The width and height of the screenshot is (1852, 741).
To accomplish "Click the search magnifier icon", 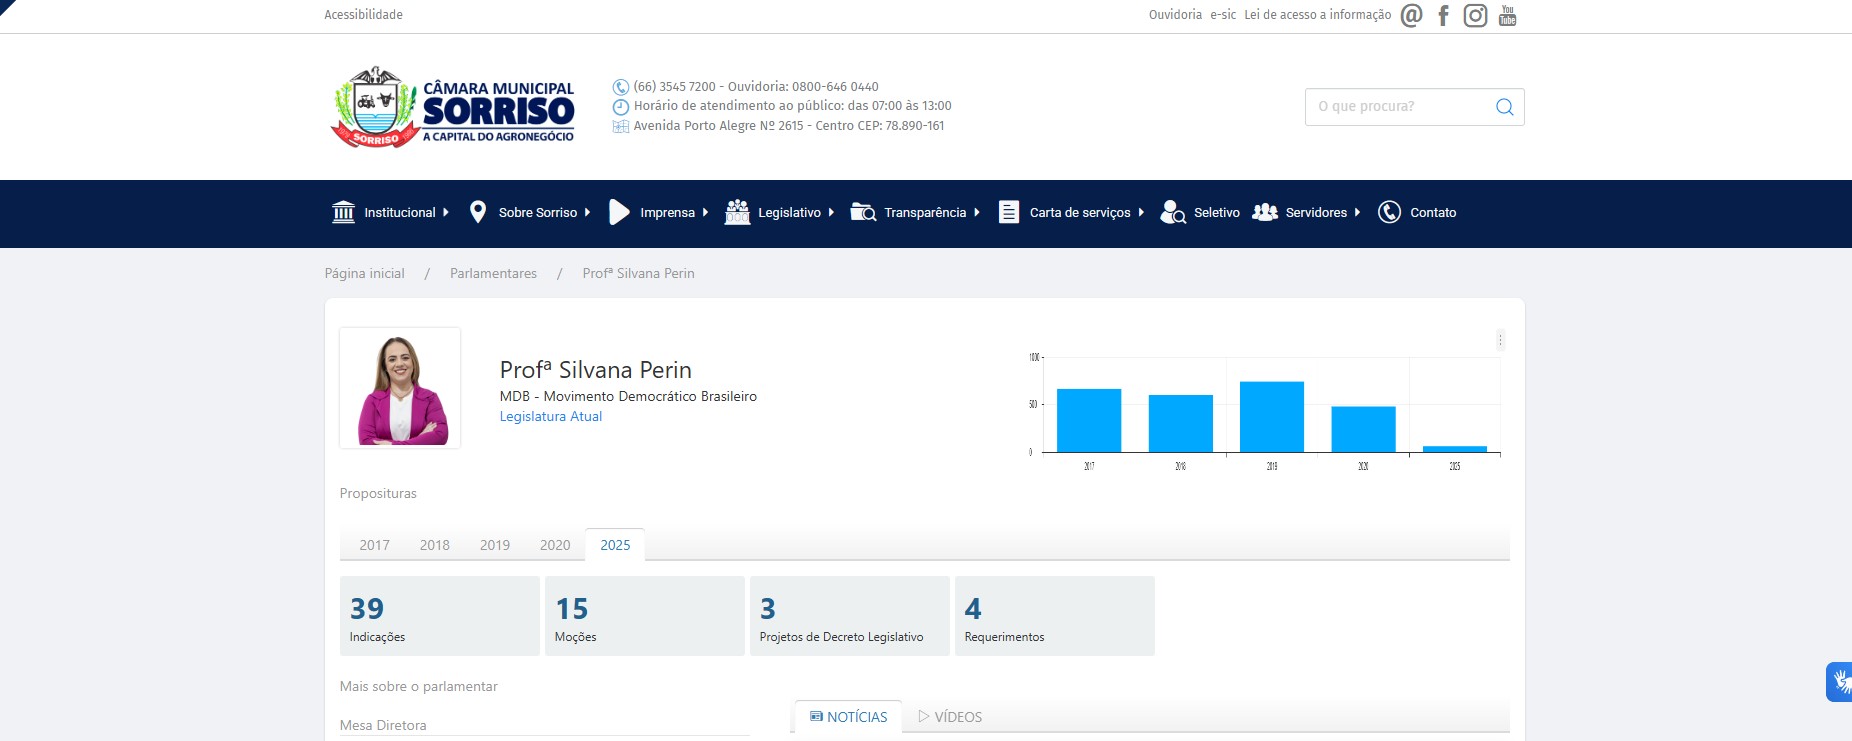I will [x=1504, y=107].
